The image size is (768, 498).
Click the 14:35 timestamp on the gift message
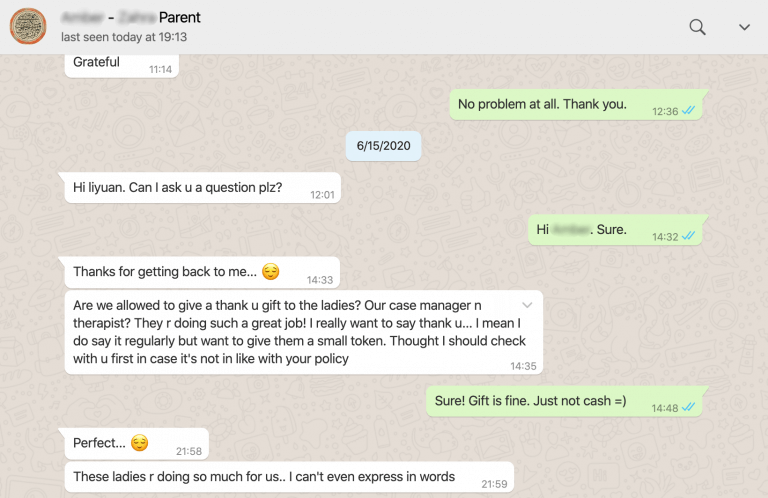pos(523,366)
